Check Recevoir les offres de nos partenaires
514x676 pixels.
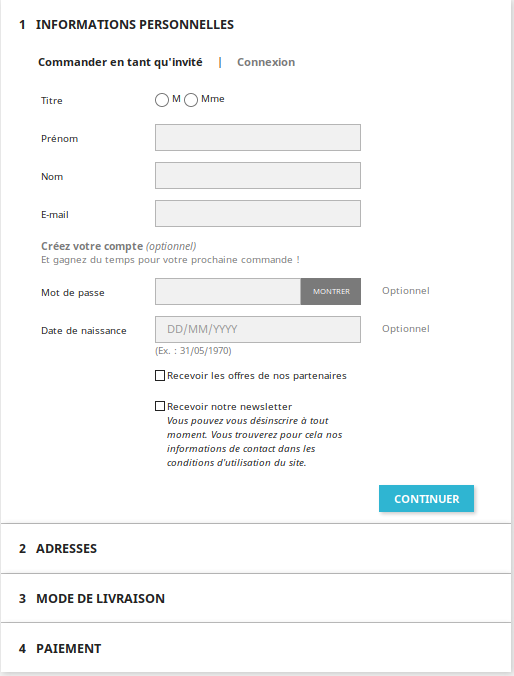click(x=160, y=376)
